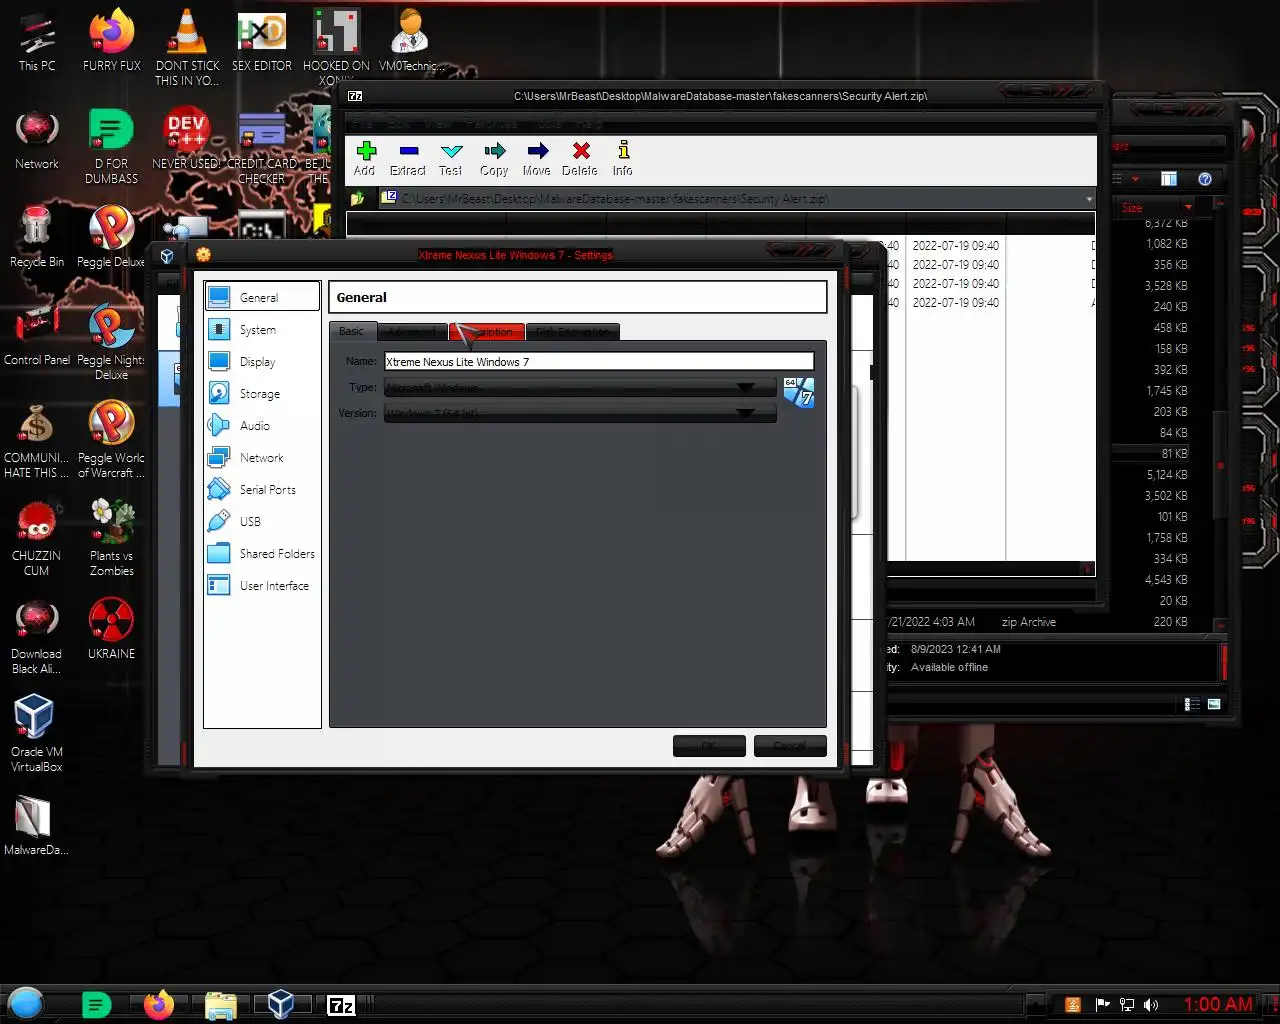Click Cancel in VirtualBox settings dialog
This screenshot has height=1024, width=1280.
[x=790, y=745]
